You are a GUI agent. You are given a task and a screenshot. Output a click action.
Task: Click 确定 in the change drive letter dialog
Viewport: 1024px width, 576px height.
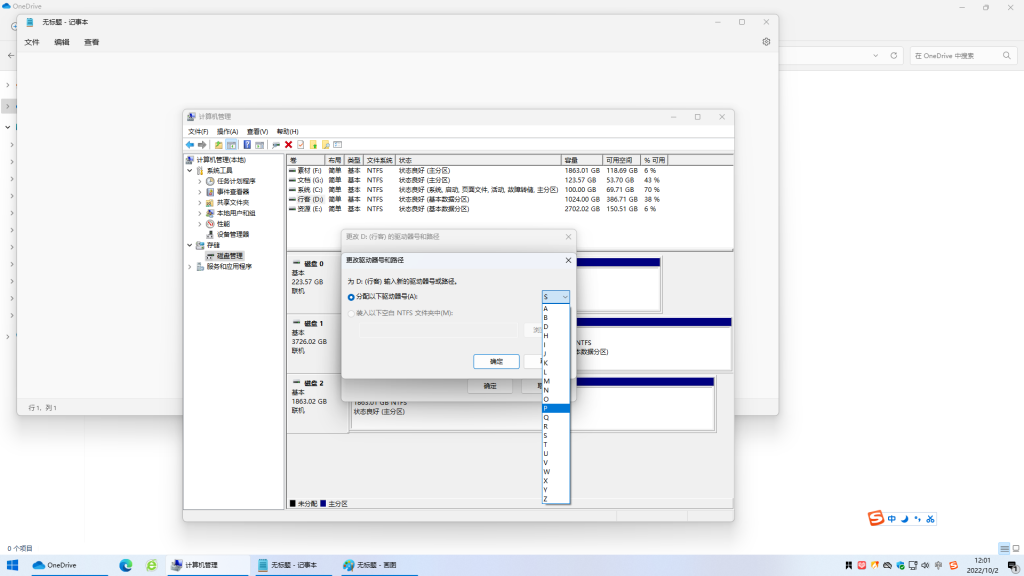pyautogui.click(x=496, y=361)
